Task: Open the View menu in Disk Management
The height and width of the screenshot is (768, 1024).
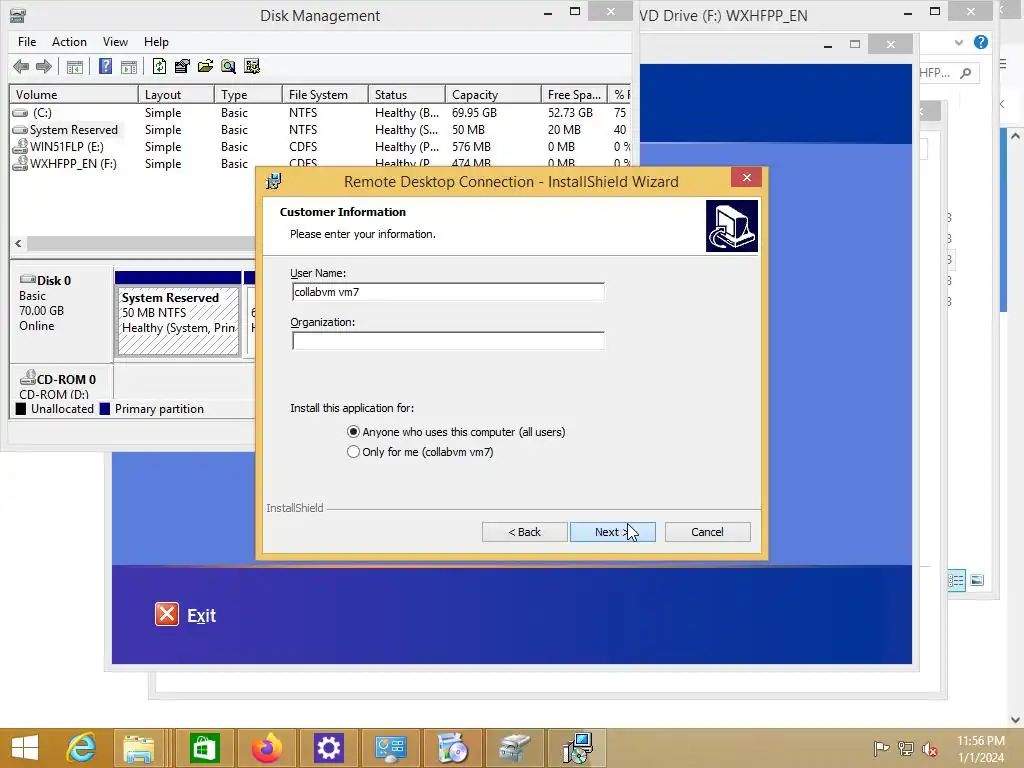Action: coord(115,42)
